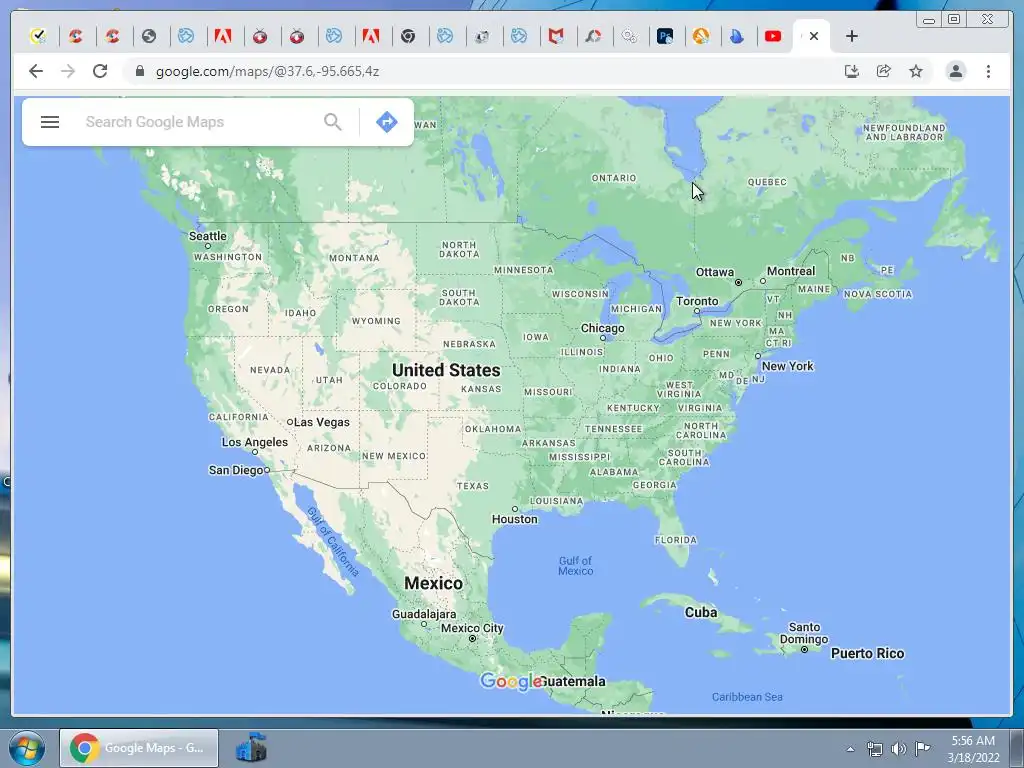Click the Google logo on the map
The width and height of the screenshot is (1024, 768).
coord(511,682)
